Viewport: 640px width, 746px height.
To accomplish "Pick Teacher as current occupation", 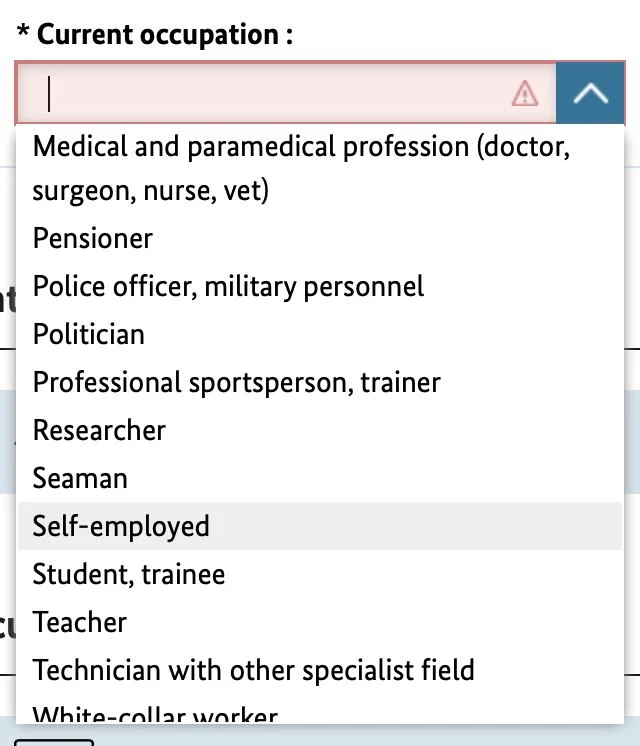I will pyautogui.click(x=80, y=622).
